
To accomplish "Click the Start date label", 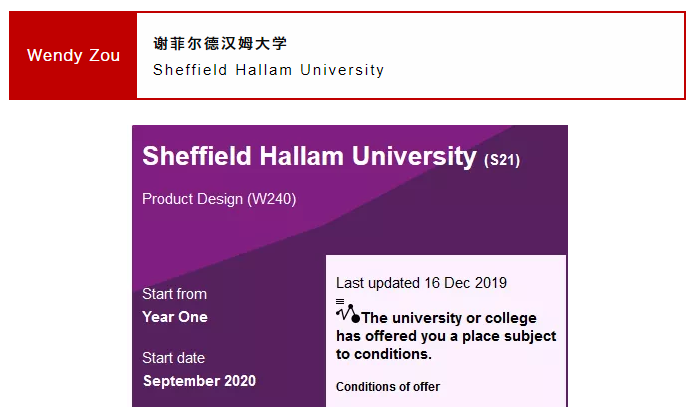I will (173, 358).
